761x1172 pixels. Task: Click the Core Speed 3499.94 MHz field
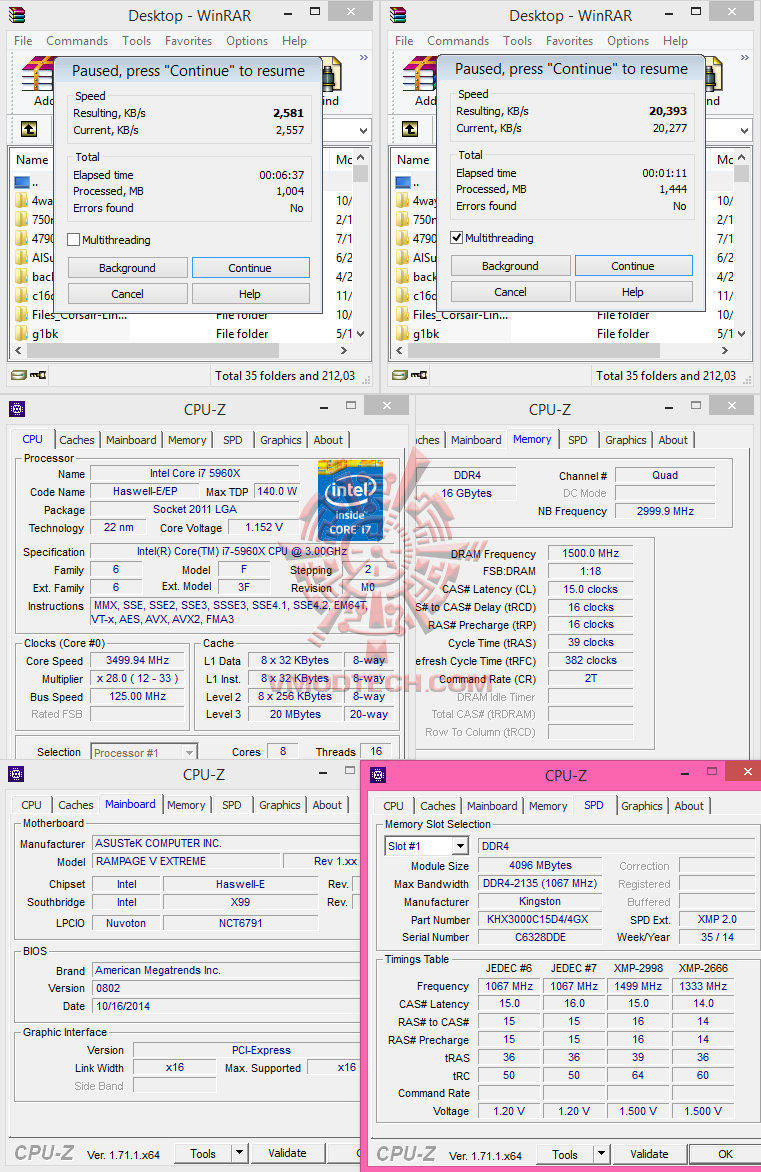pos(138,660)
